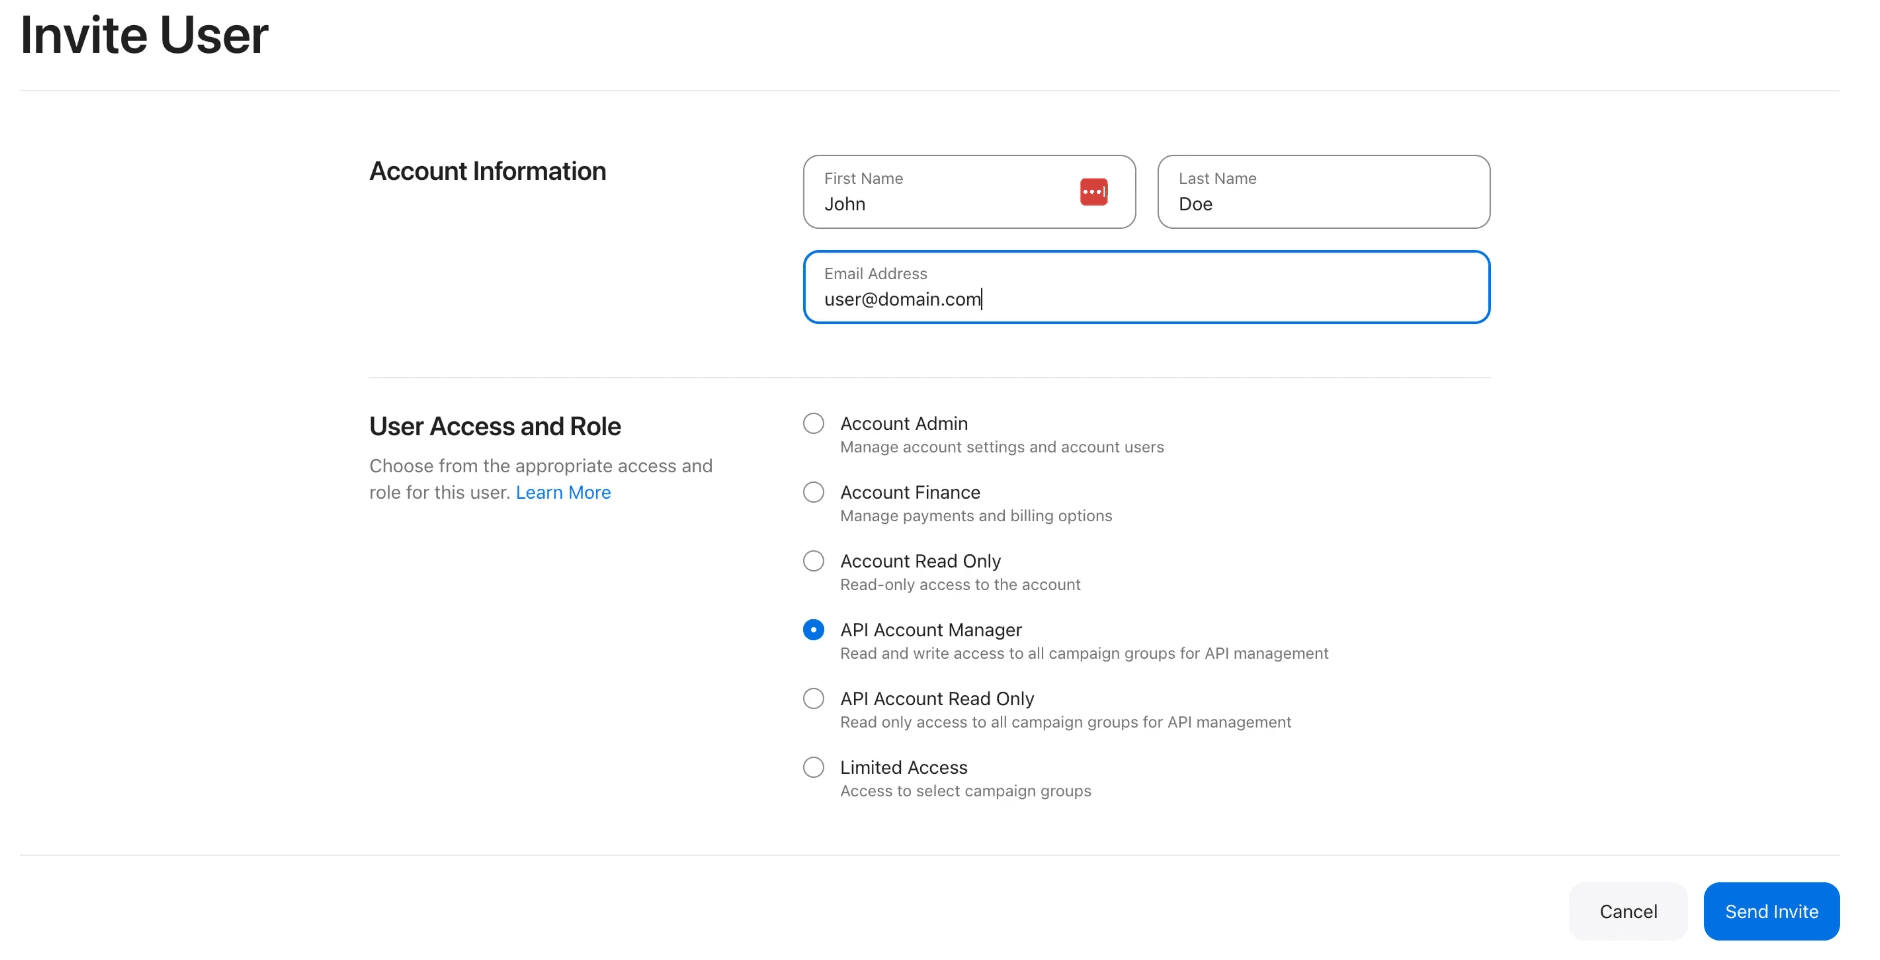
Task: Click 'Read-only access to the account' text
Action: tap(960, 585)
